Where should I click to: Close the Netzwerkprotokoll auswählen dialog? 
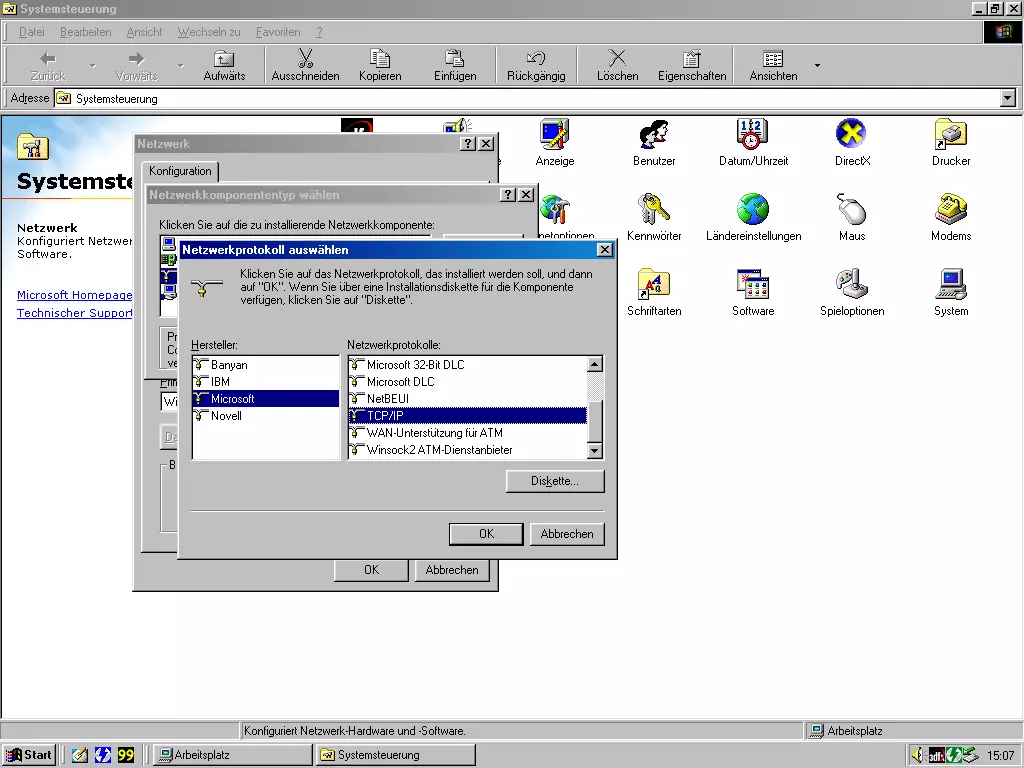(x=605, y=249)
